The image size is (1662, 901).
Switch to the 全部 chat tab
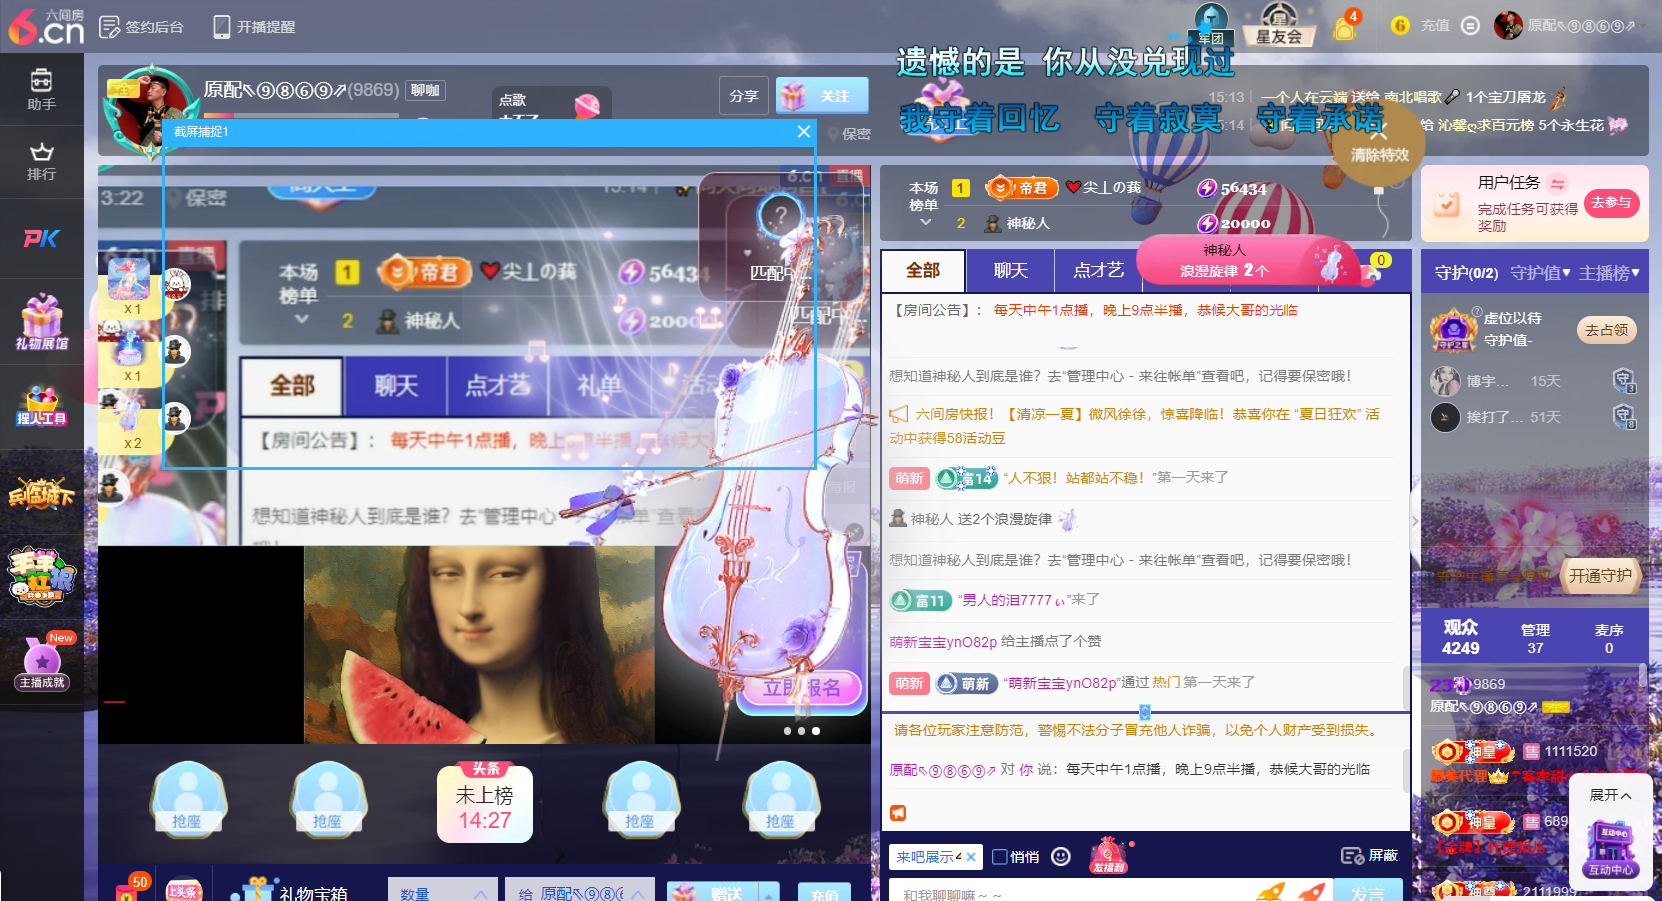[923, 270]
